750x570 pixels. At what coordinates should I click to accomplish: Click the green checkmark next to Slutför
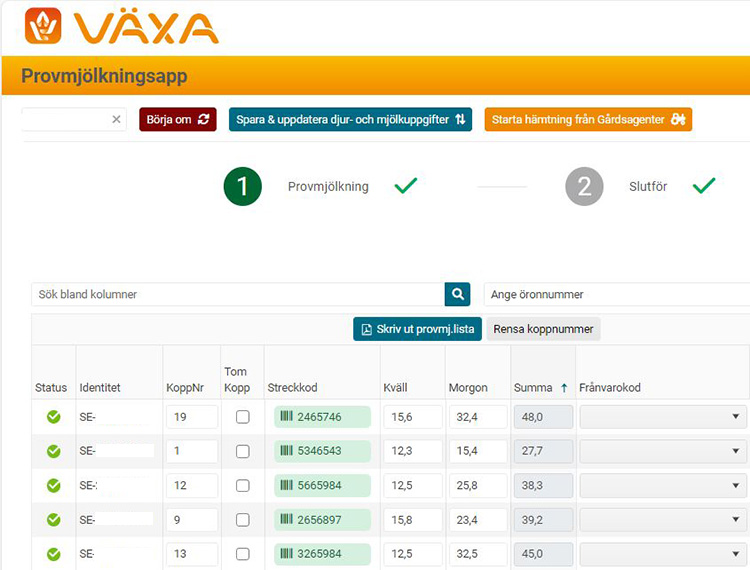(704, 186)
